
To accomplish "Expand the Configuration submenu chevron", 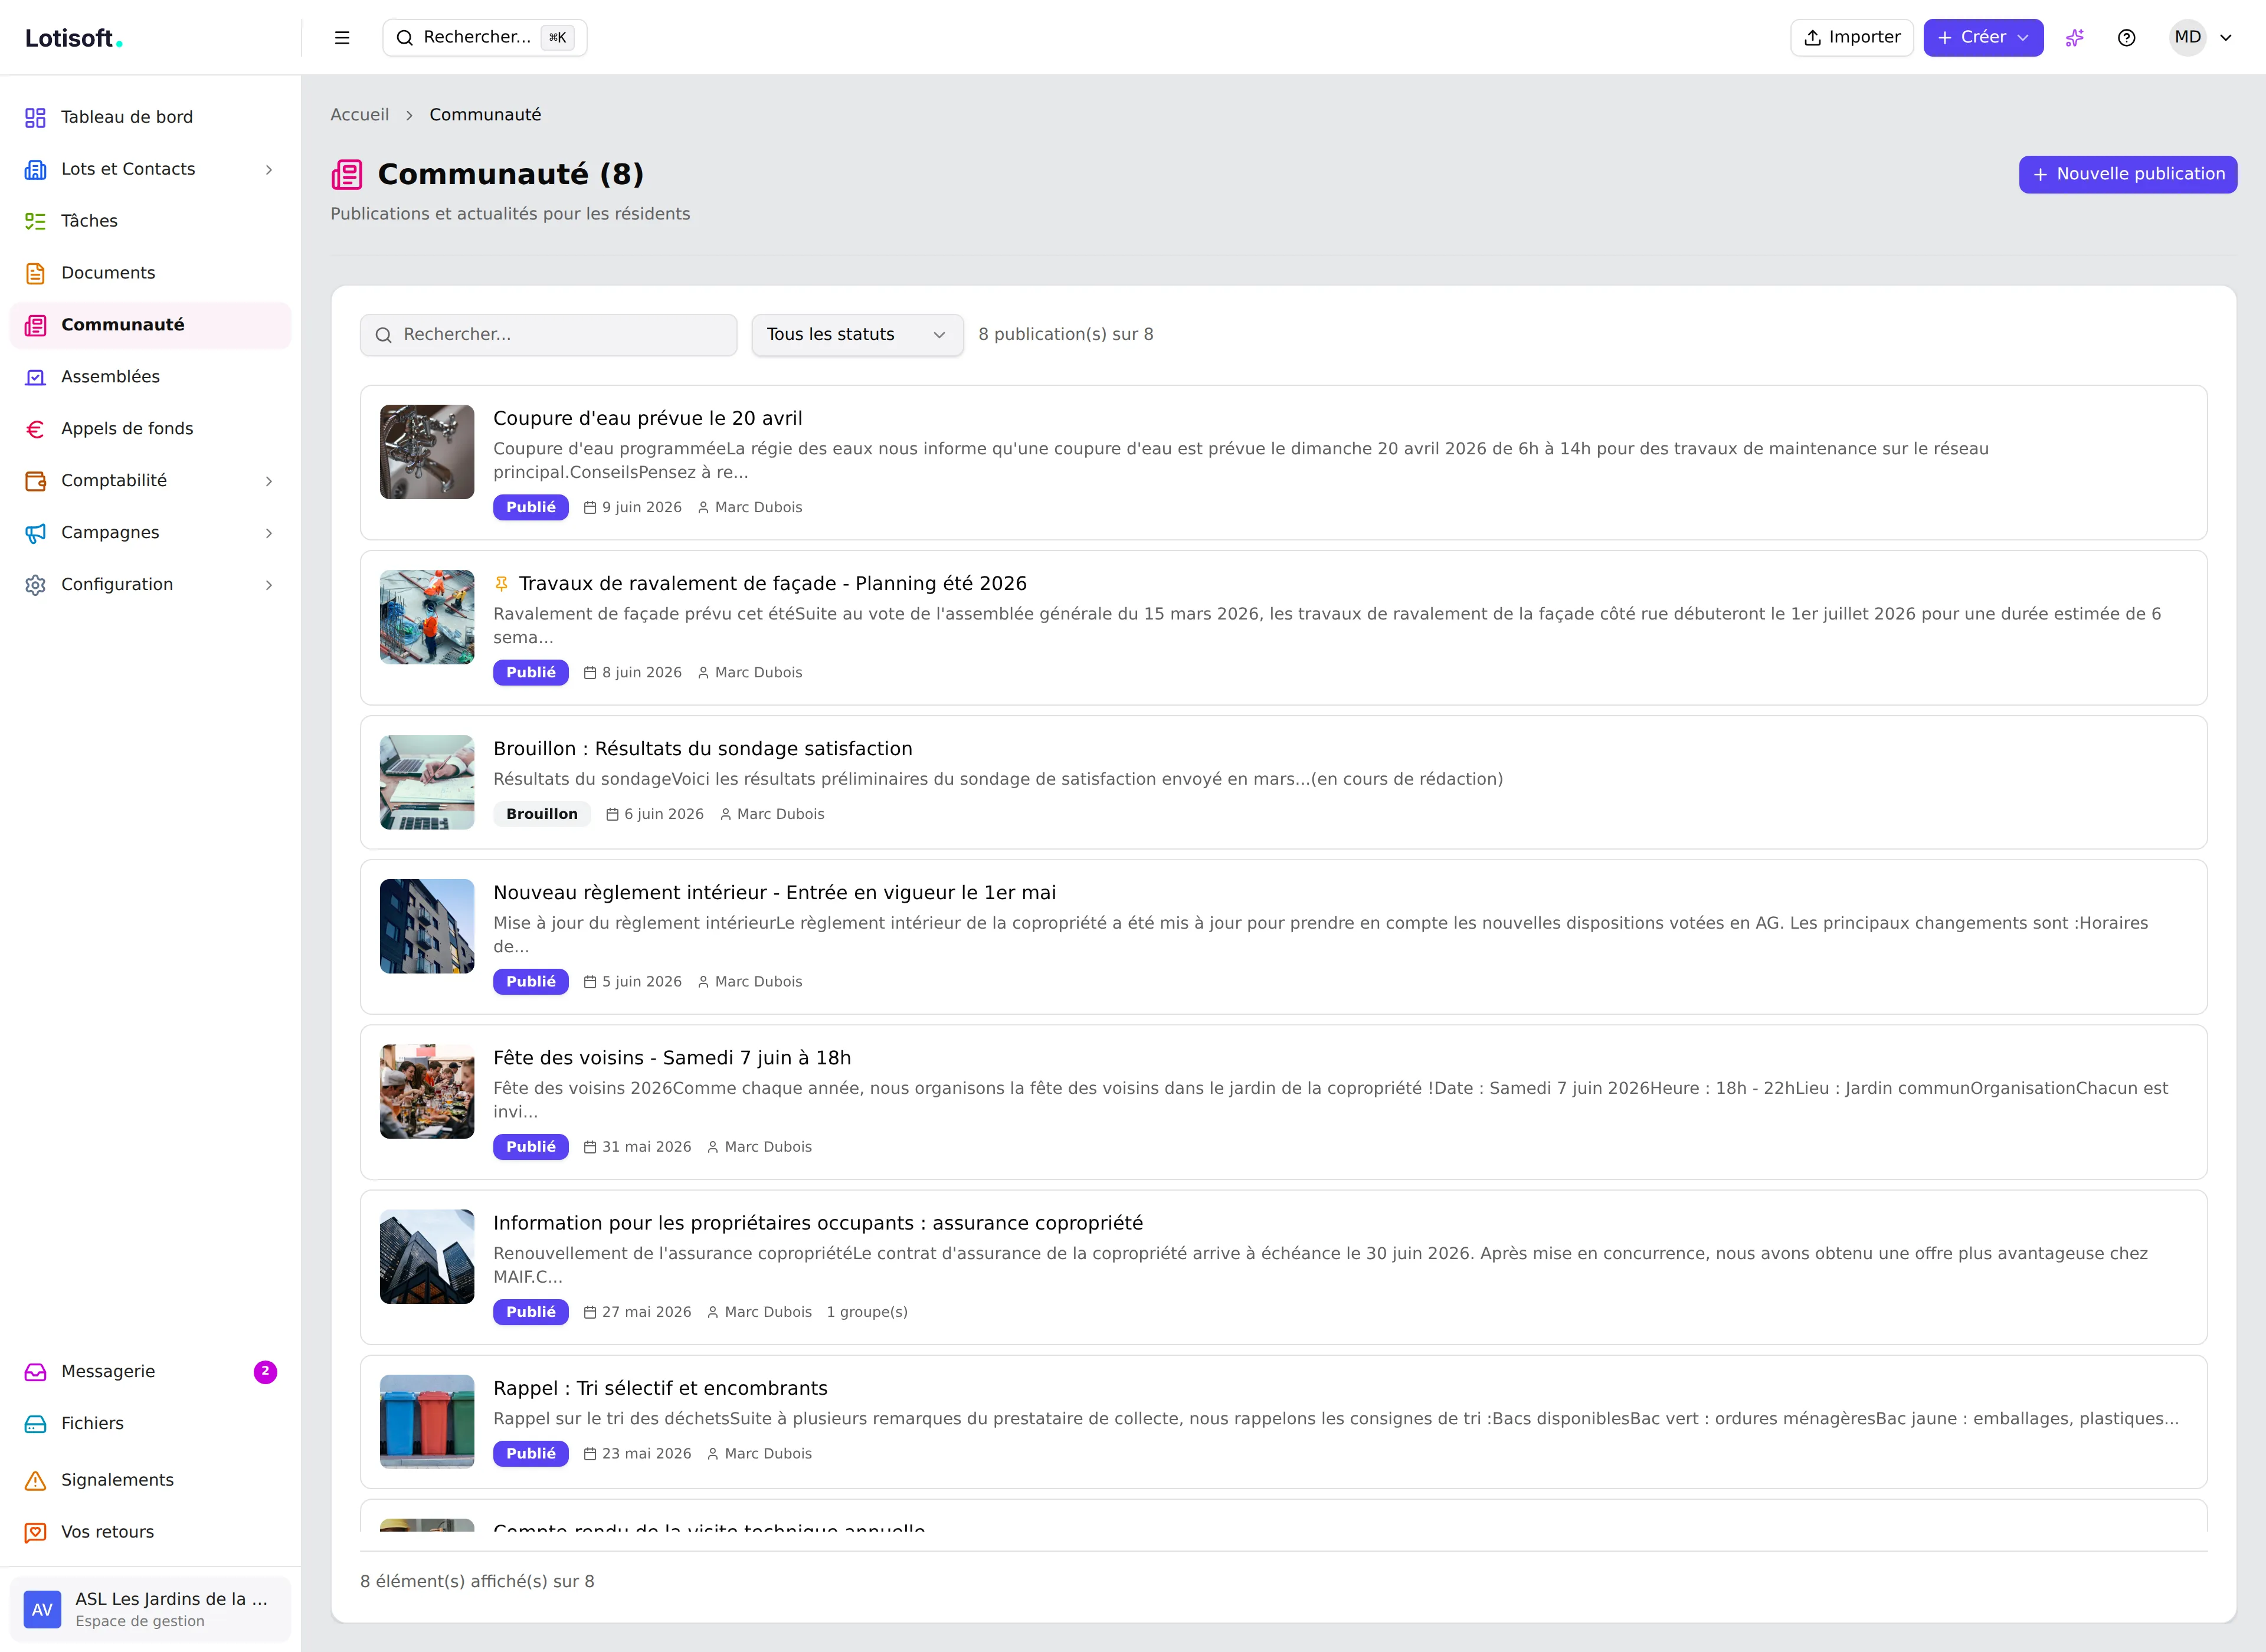I will [268, 585].
